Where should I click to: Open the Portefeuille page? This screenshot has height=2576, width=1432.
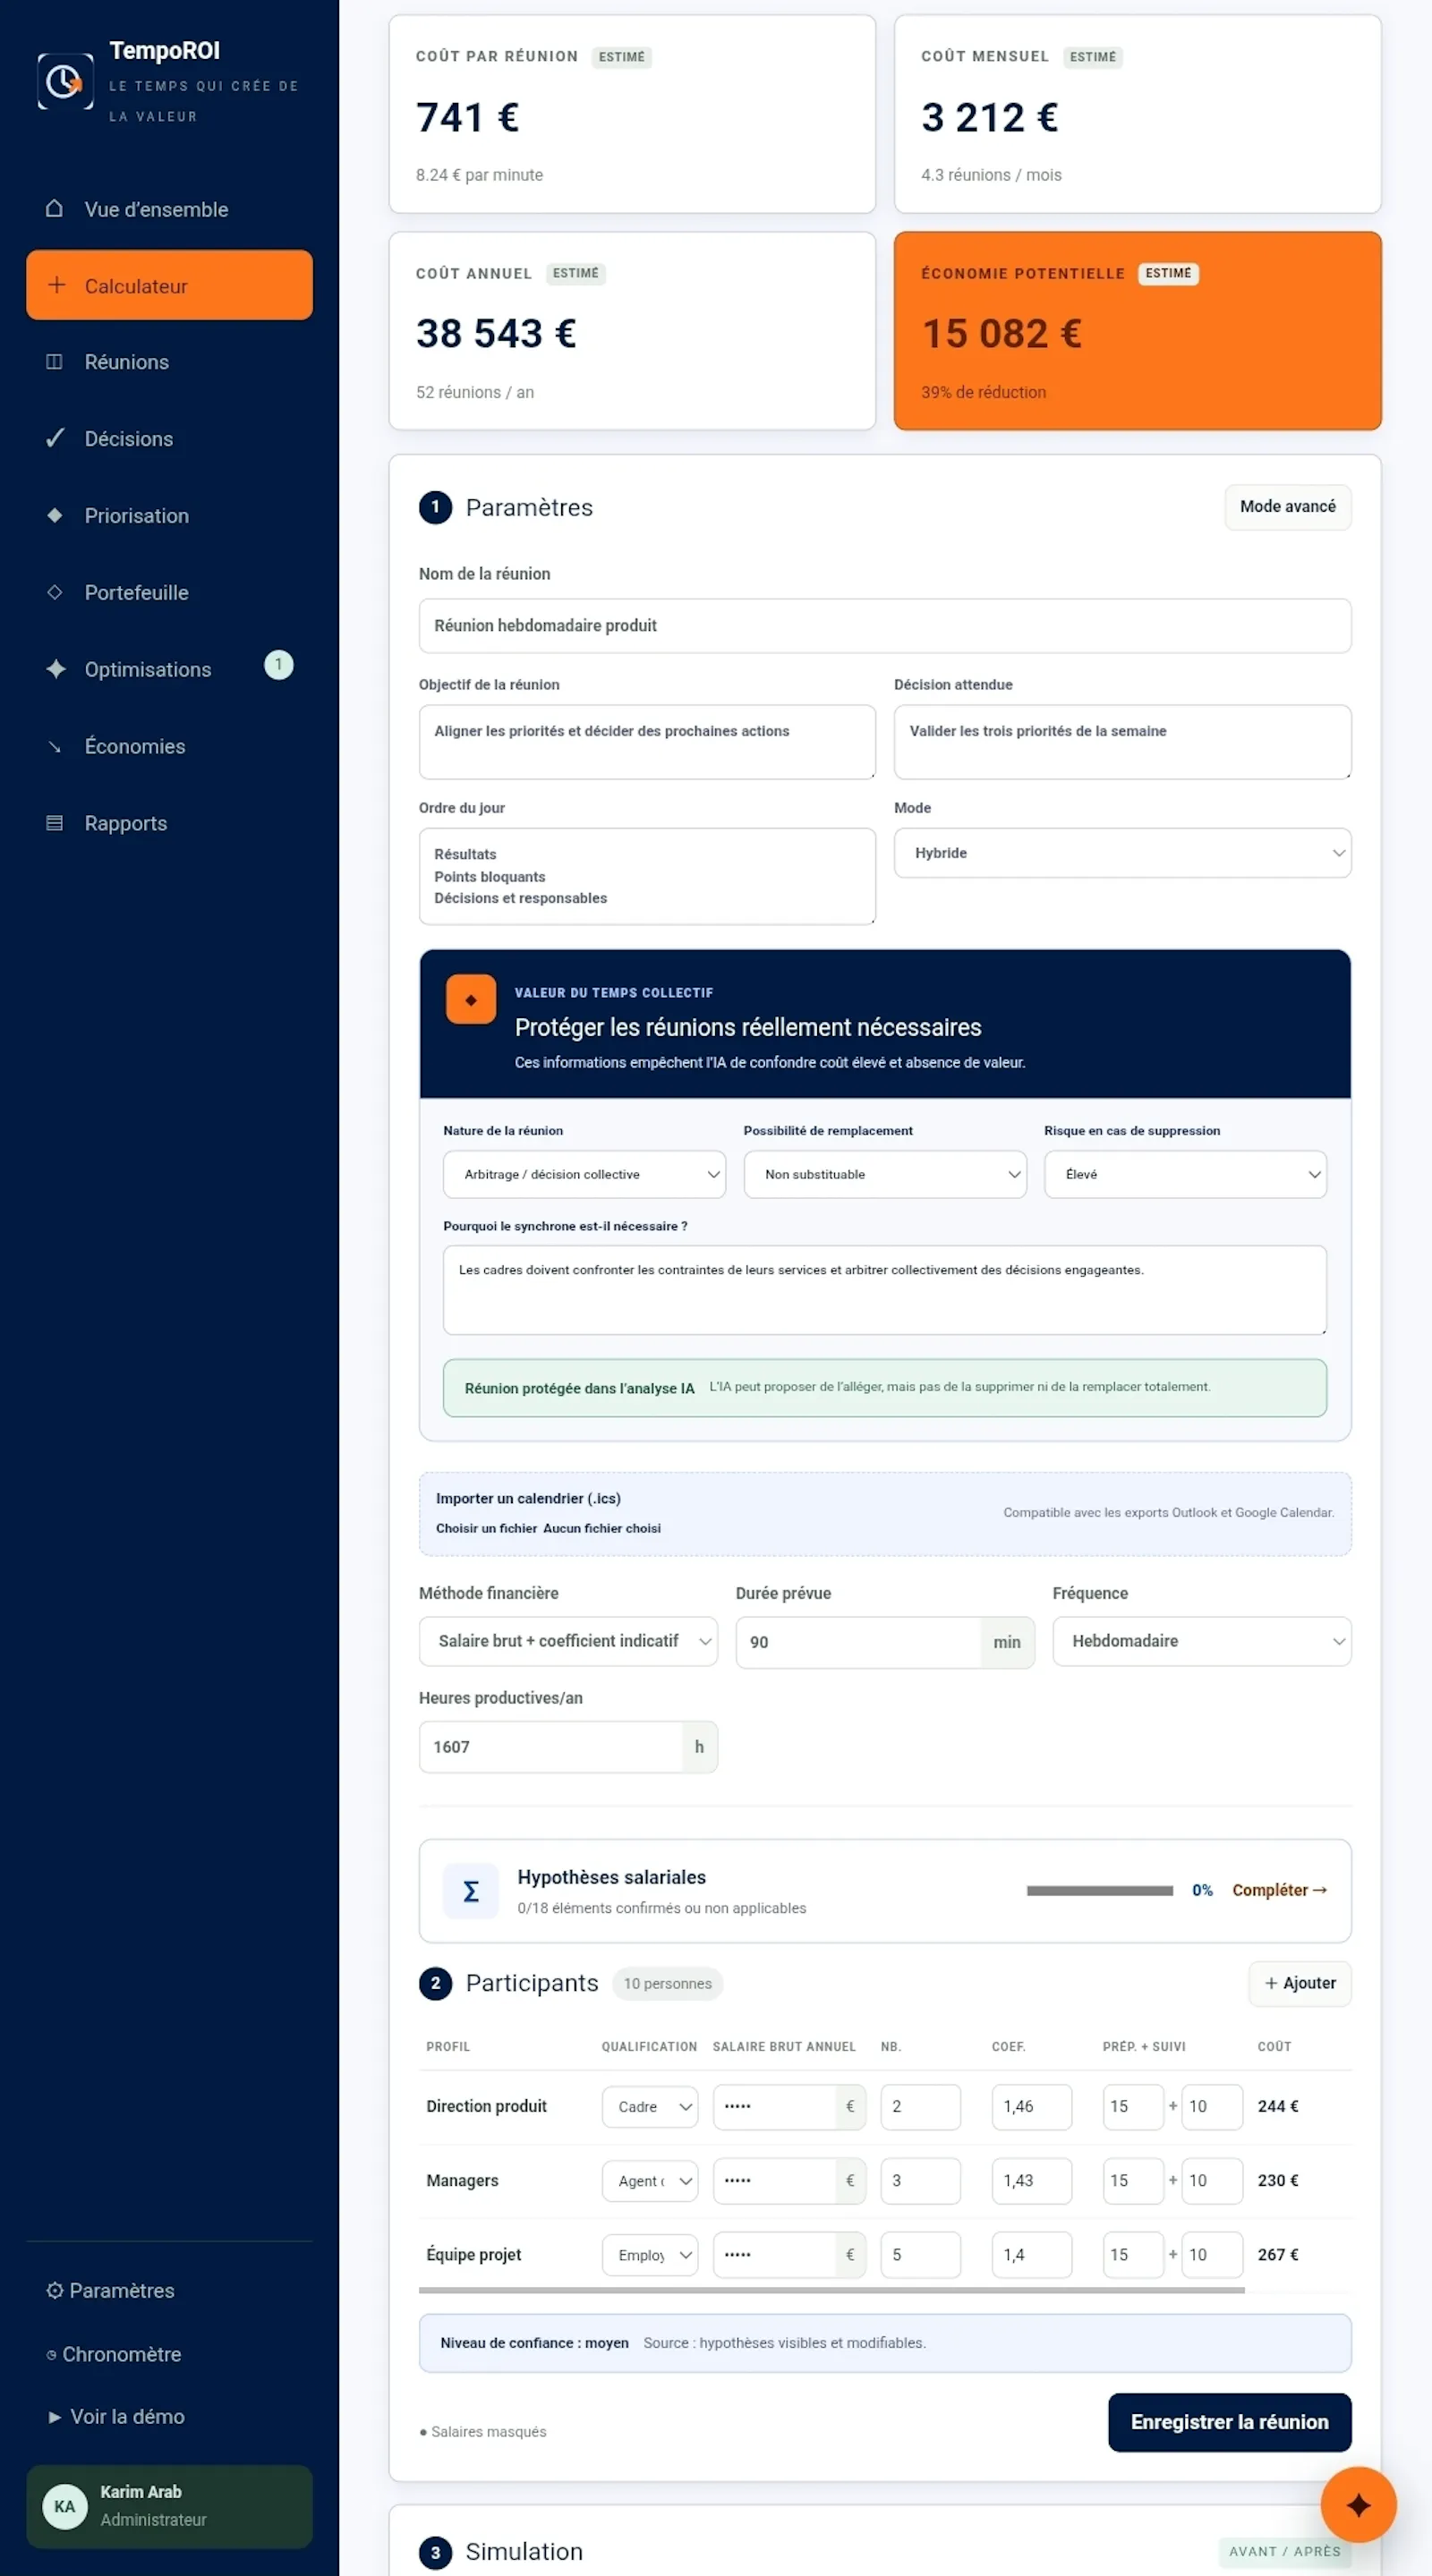pos(169,593)
